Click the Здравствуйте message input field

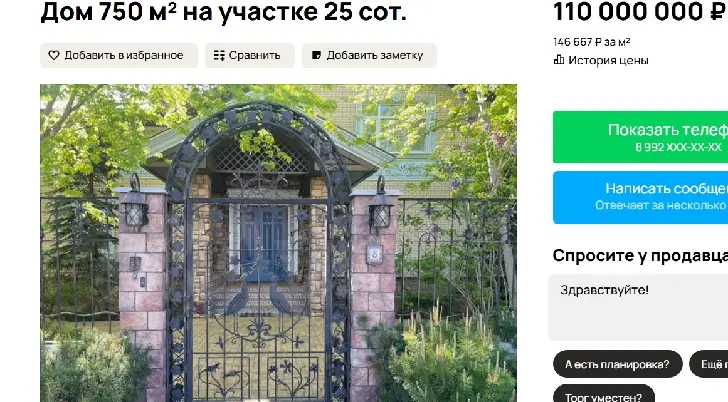coord(638,307)
